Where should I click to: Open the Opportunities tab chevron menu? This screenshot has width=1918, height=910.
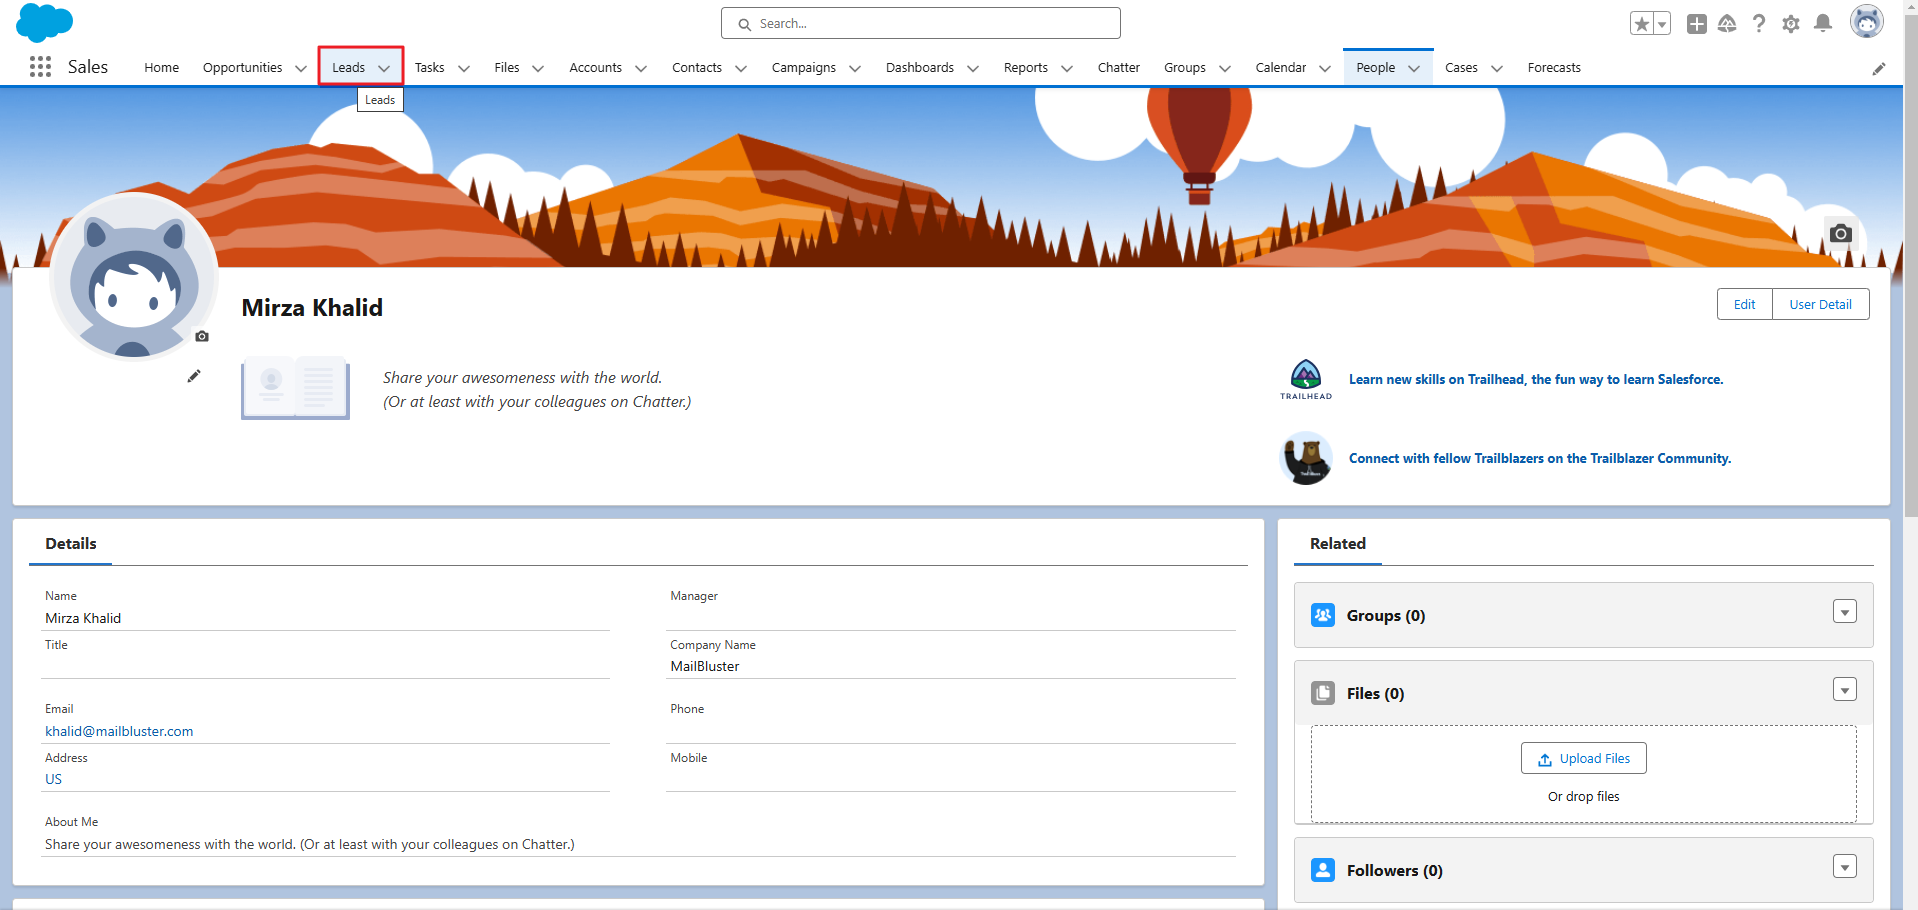click(300, 69)
